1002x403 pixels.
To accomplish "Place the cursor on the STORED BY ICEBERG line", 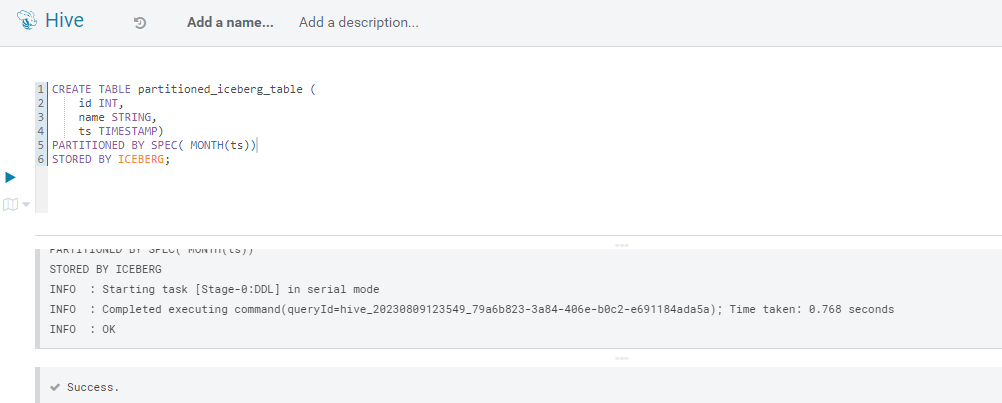I will click(x=111, y=160).
